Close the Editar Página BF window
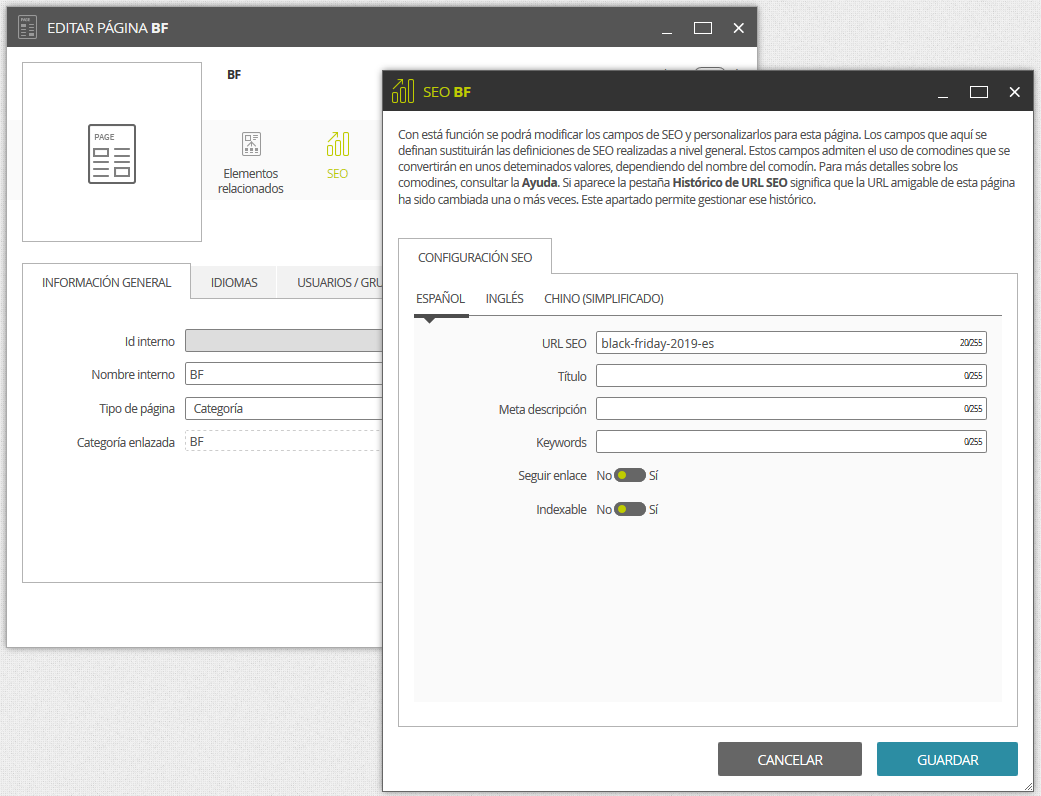The image size is (1041, 796). 738,28
